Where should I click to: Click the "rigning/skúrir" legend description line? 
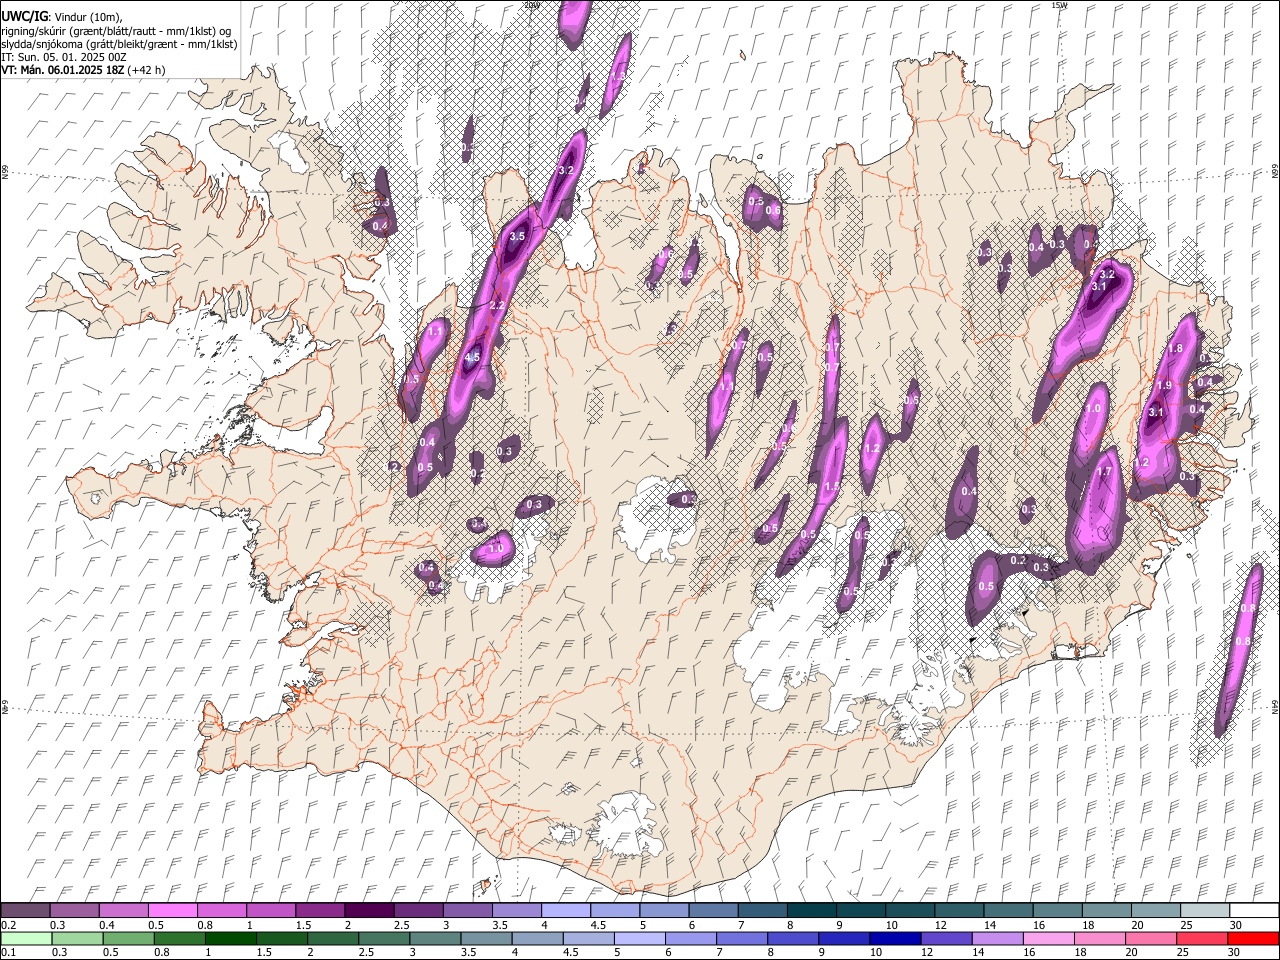tap(116, 30)
